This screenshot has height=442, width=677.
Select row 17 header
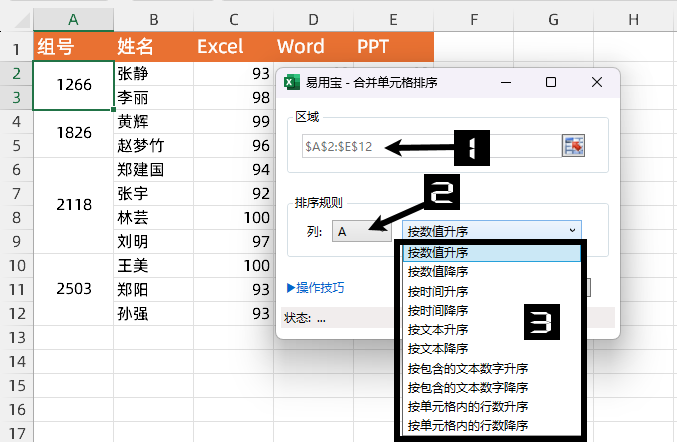(x=16, y=433)
